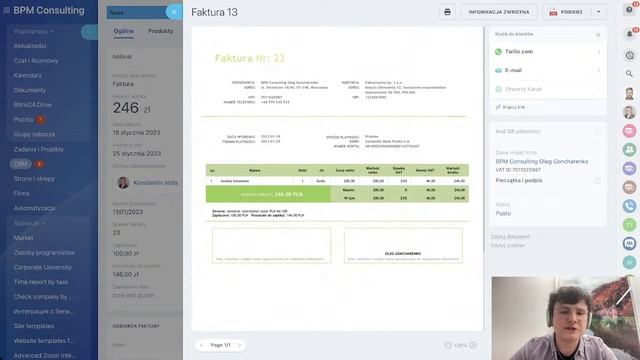Collapse the Aplikacje menu section

[29, 223]
